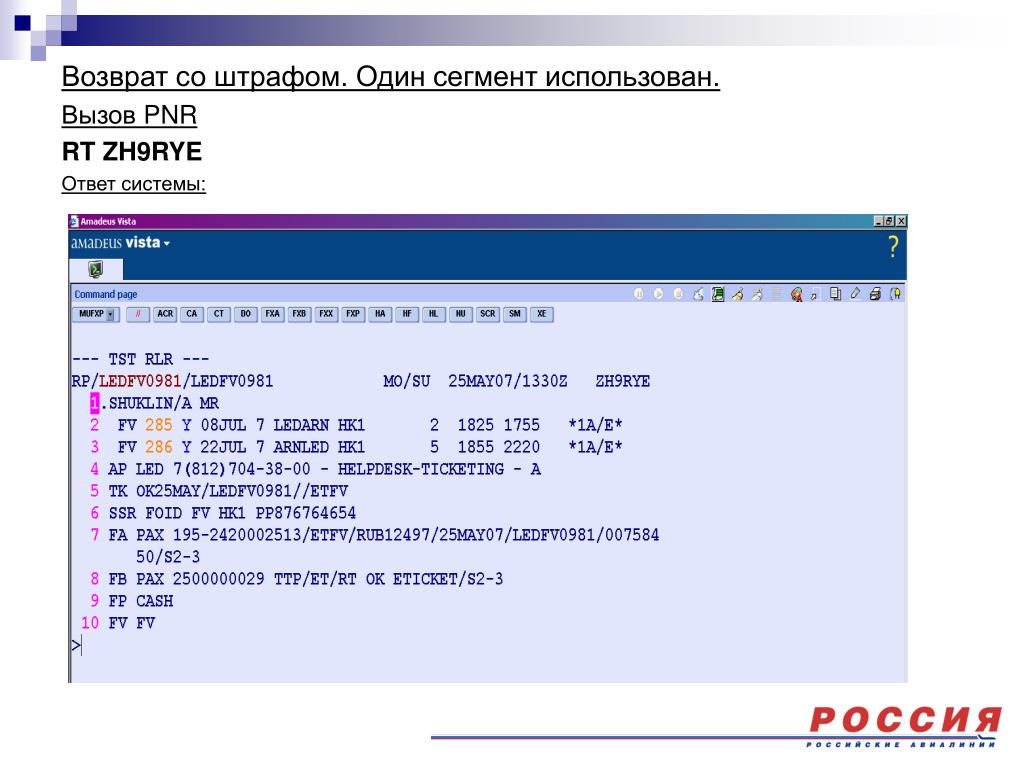Image resolution: width=1024 pixels, height=768 pixels.
Task: Click the highlighted passenger number 1
Action: coord(95,403)
